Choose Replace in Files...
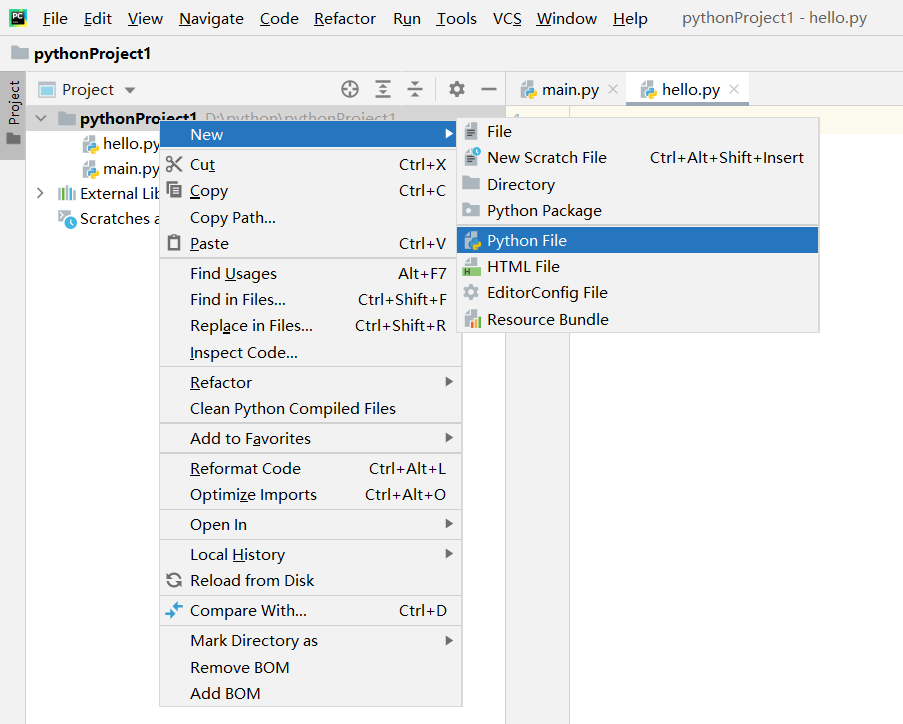This screenshot has height=724, width=903. click(310, 325)
